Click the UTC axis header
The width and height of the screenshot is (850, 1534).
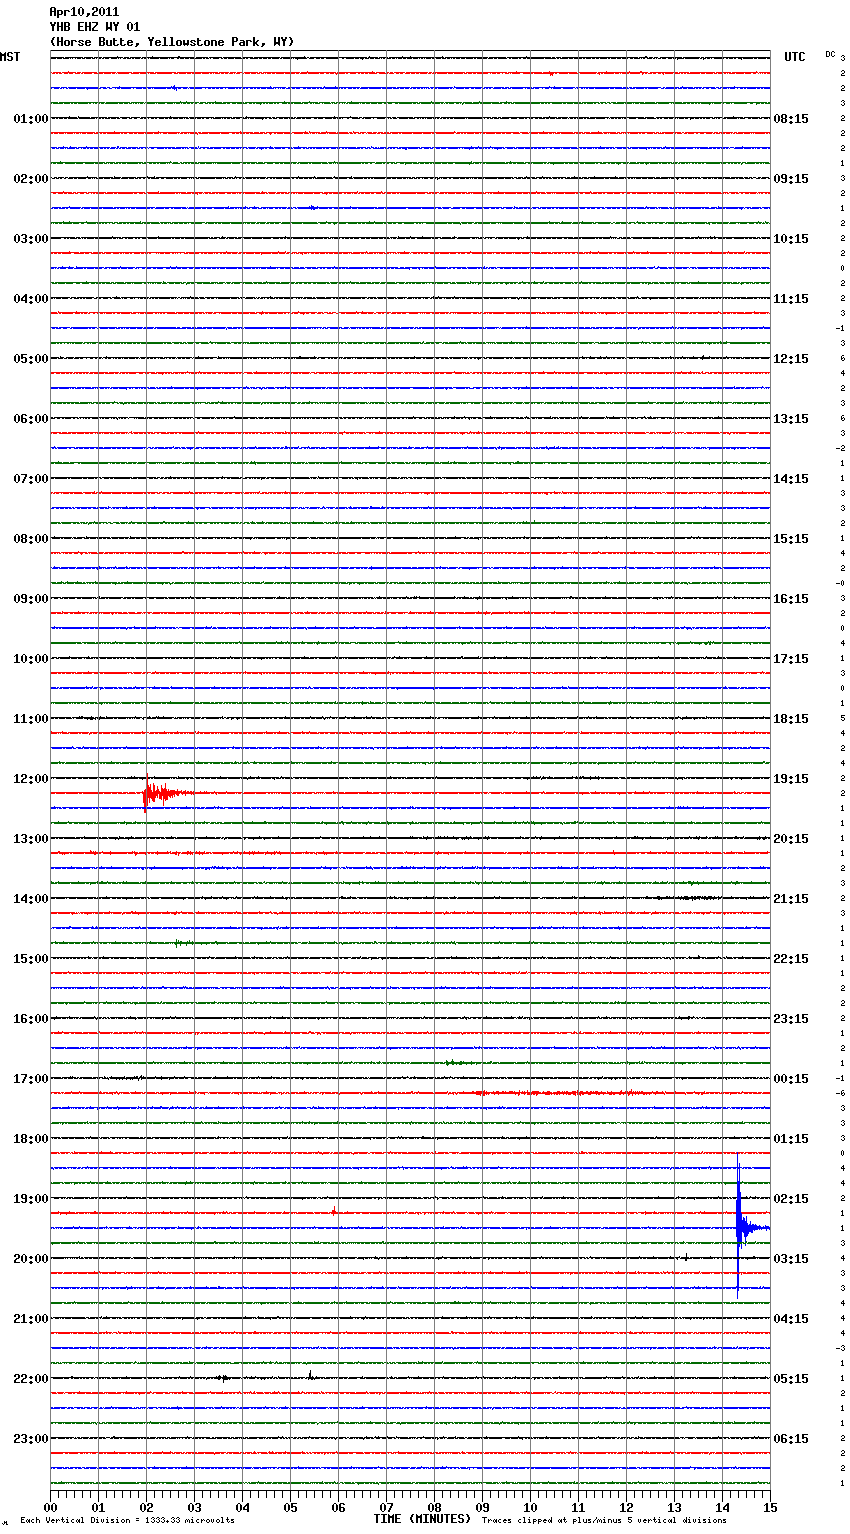[x=795, y=57]
